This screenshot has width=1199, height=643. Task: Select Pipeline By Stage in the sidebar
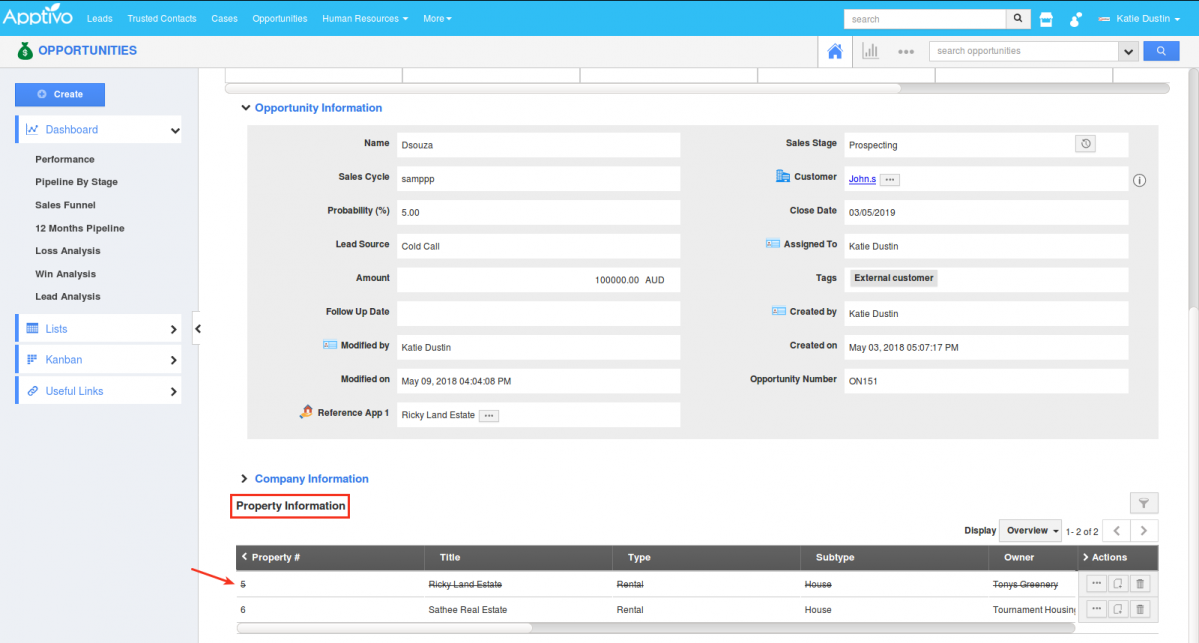[76, 182]
